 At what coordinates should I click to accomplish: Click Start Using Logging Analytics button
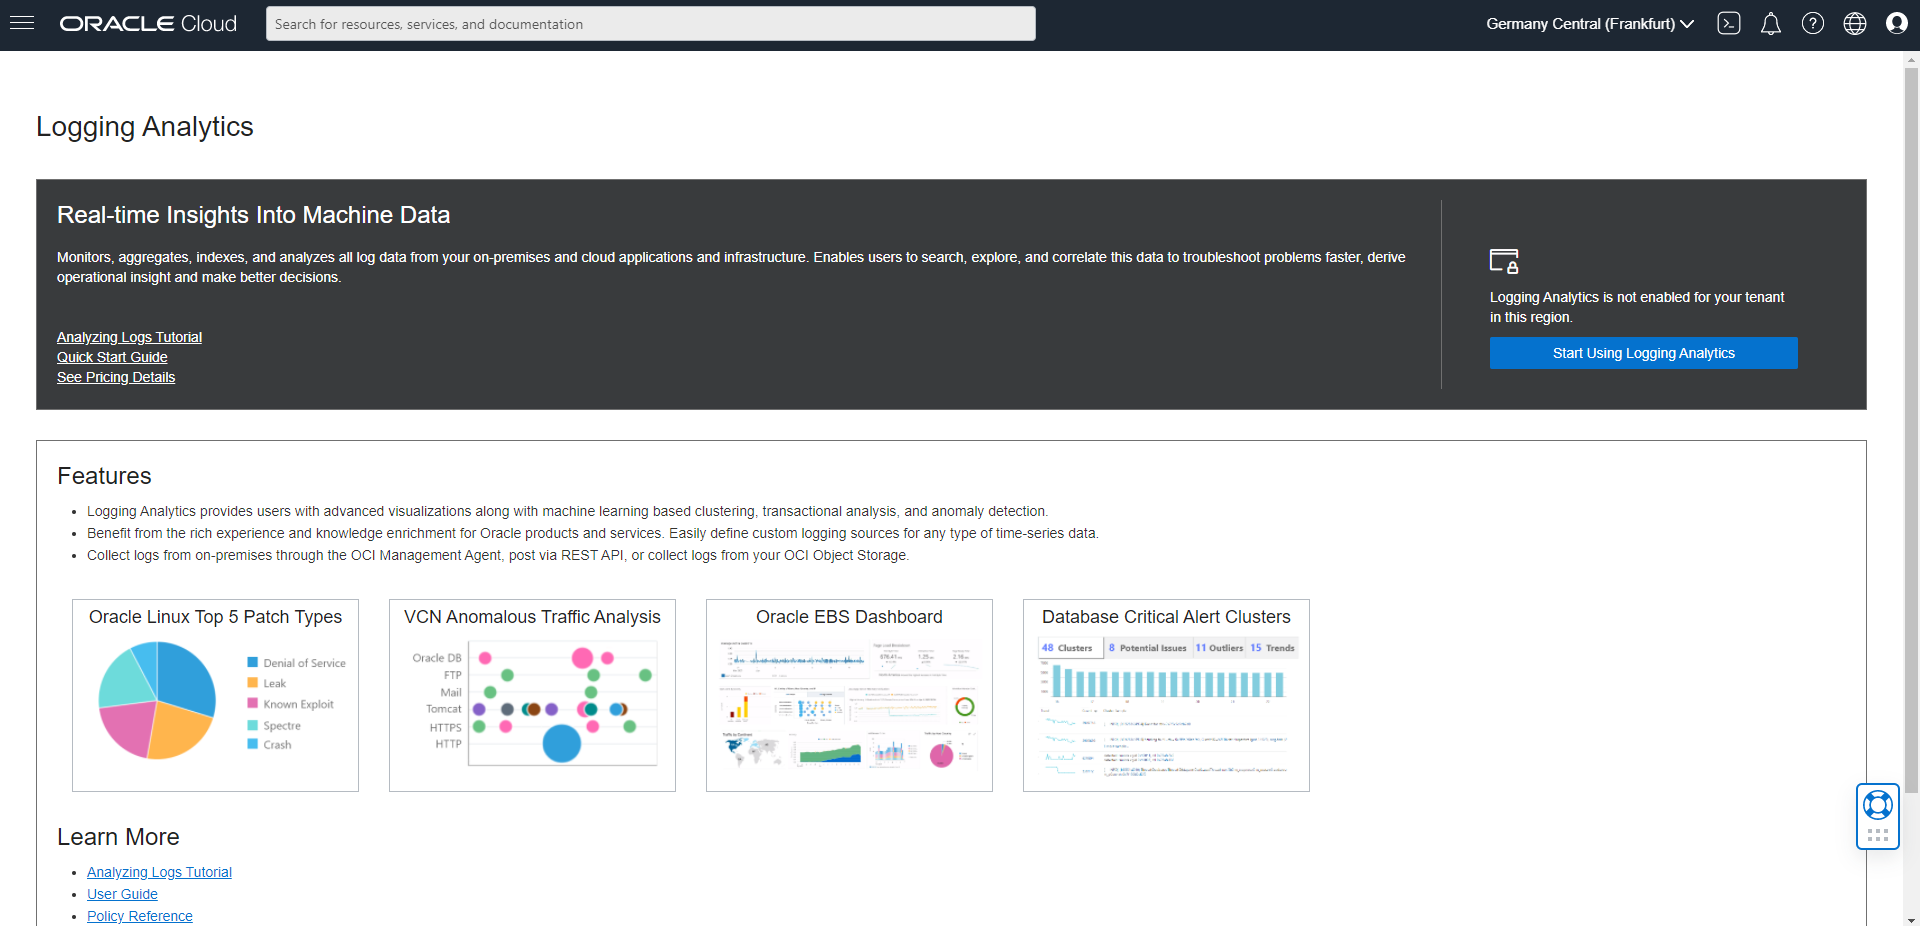click(1644, 353)
